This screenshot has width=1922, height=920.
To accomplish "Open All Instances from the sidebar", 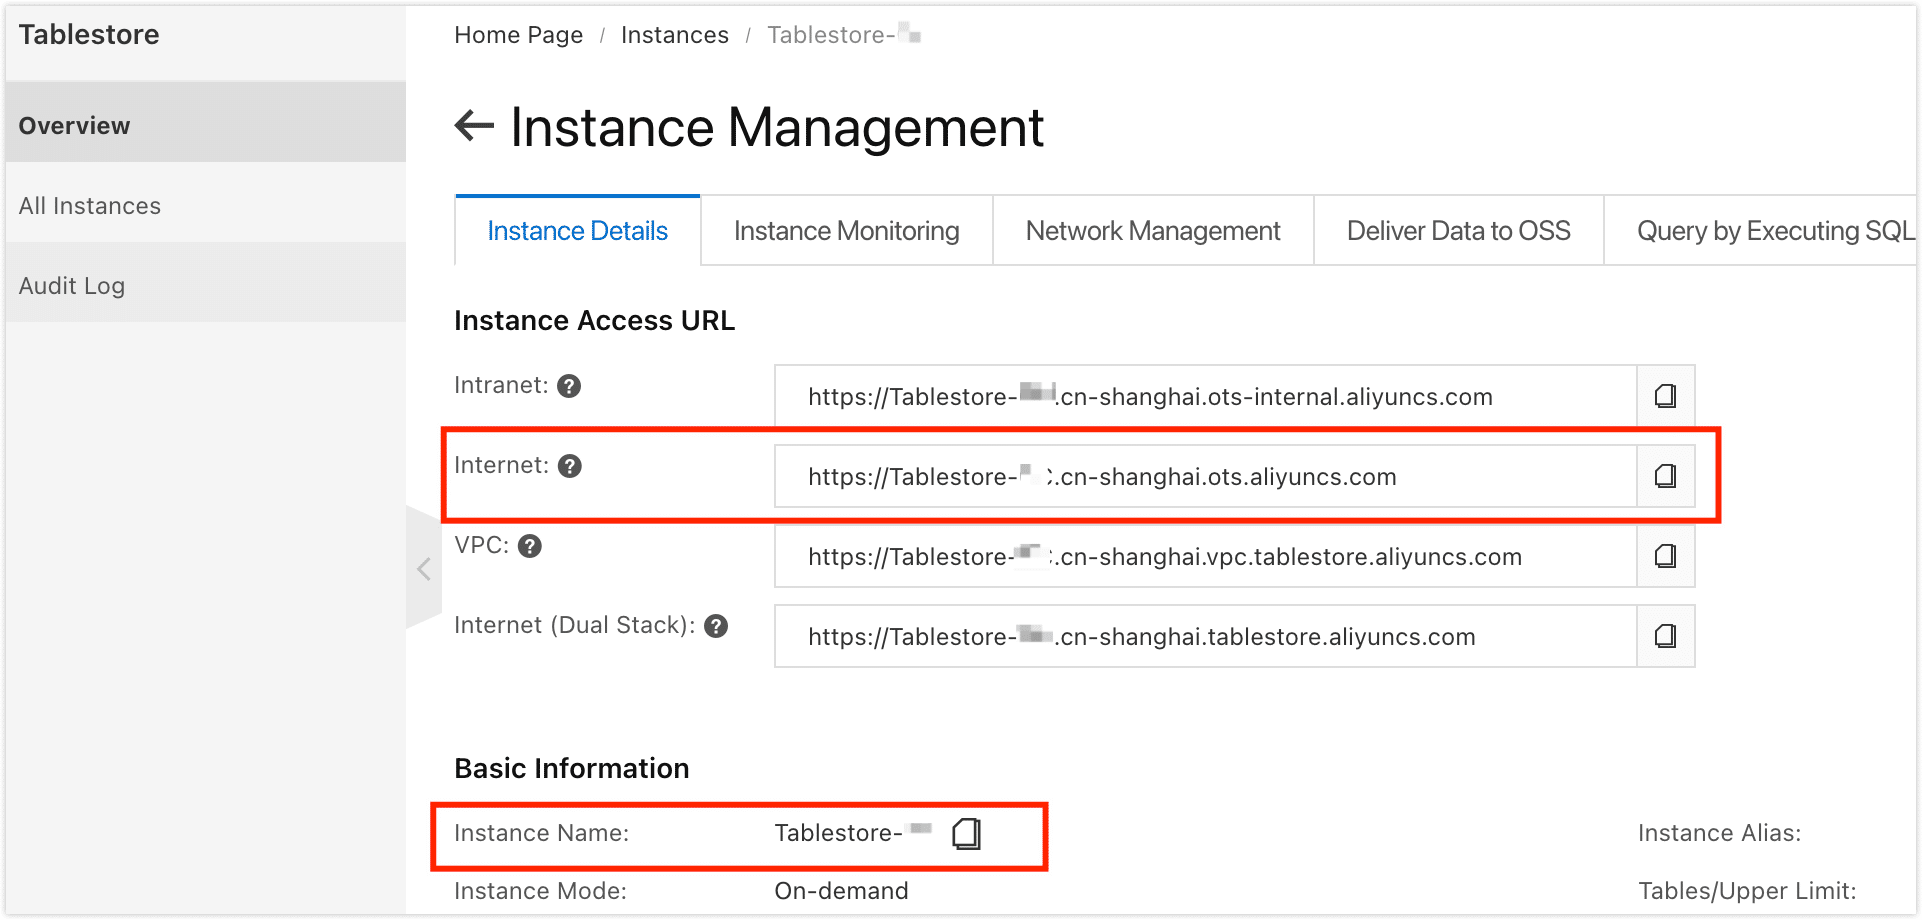I will (x=90, y=206).
